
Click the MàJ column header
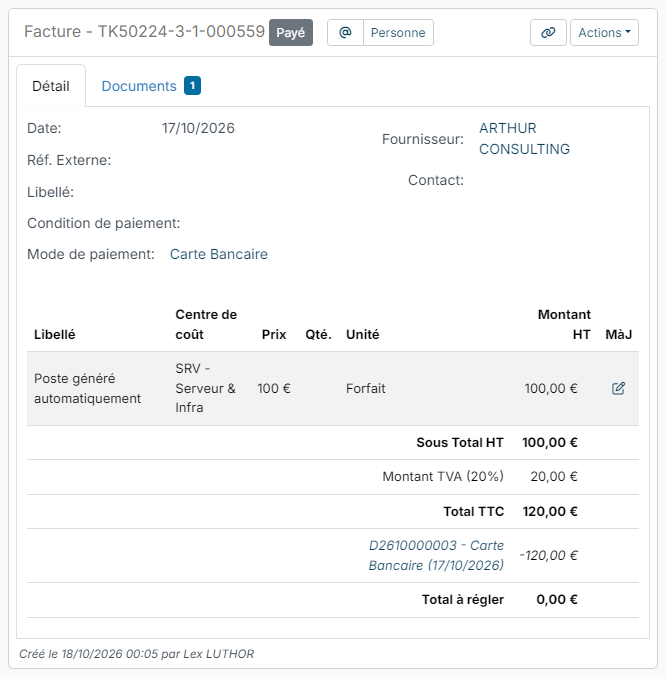point(619,334)
